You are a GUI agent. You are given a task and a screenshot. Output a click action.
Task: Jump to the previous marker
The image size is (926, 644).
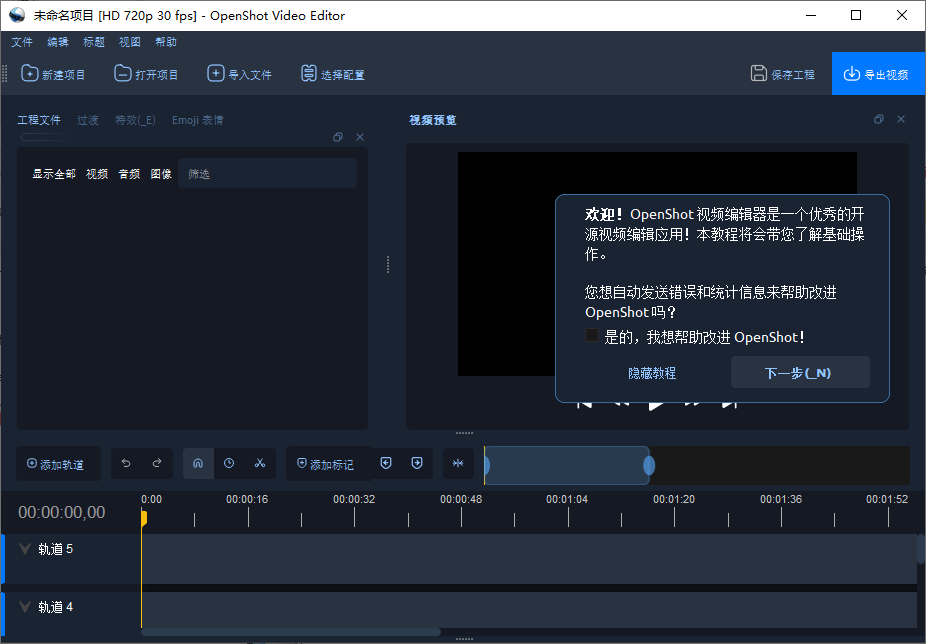(x=386, y=463)
